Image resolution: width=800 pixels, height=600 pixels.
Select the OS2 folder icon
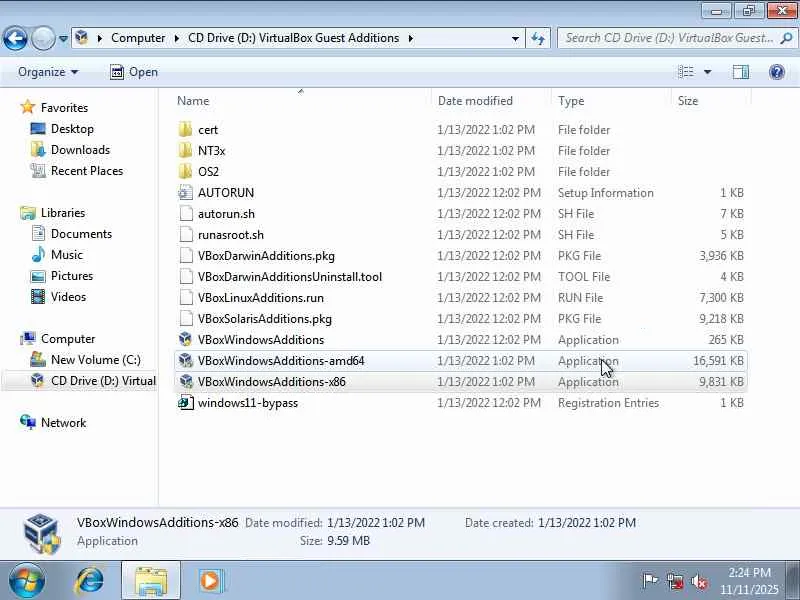pyautogui.click(x=186, y=171)
